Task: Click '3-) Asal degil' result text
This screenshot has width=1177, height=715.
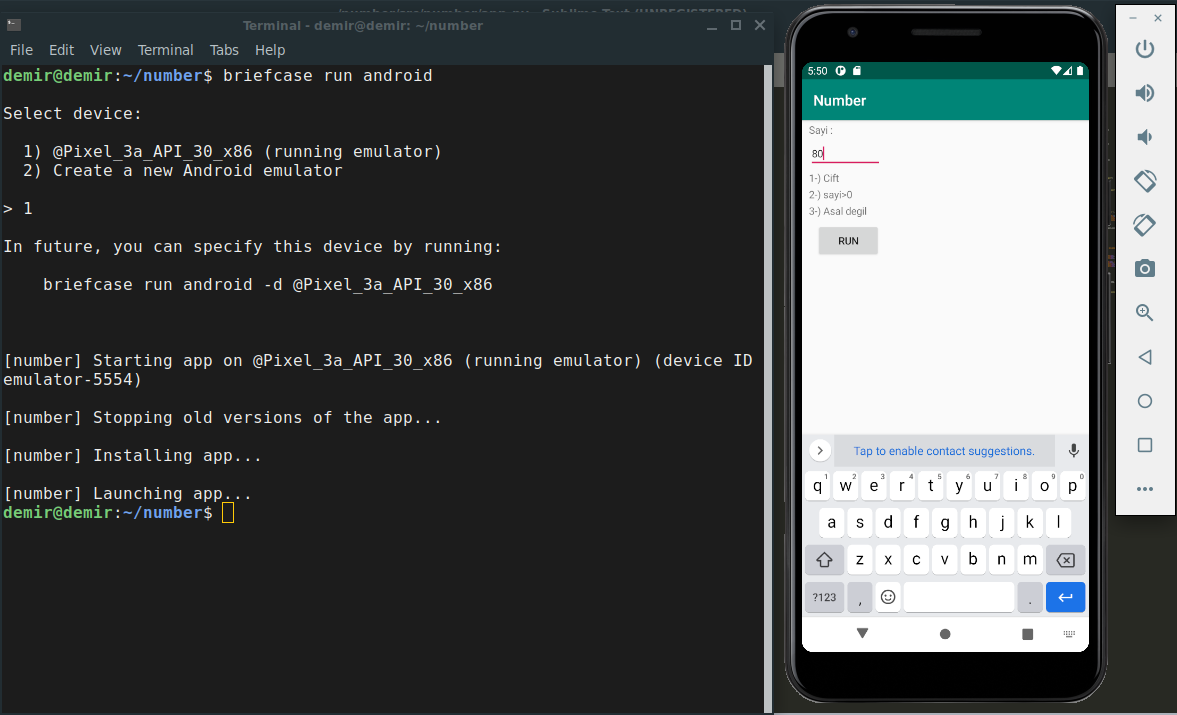Action: pyautogui.click(x=838, y=212)
